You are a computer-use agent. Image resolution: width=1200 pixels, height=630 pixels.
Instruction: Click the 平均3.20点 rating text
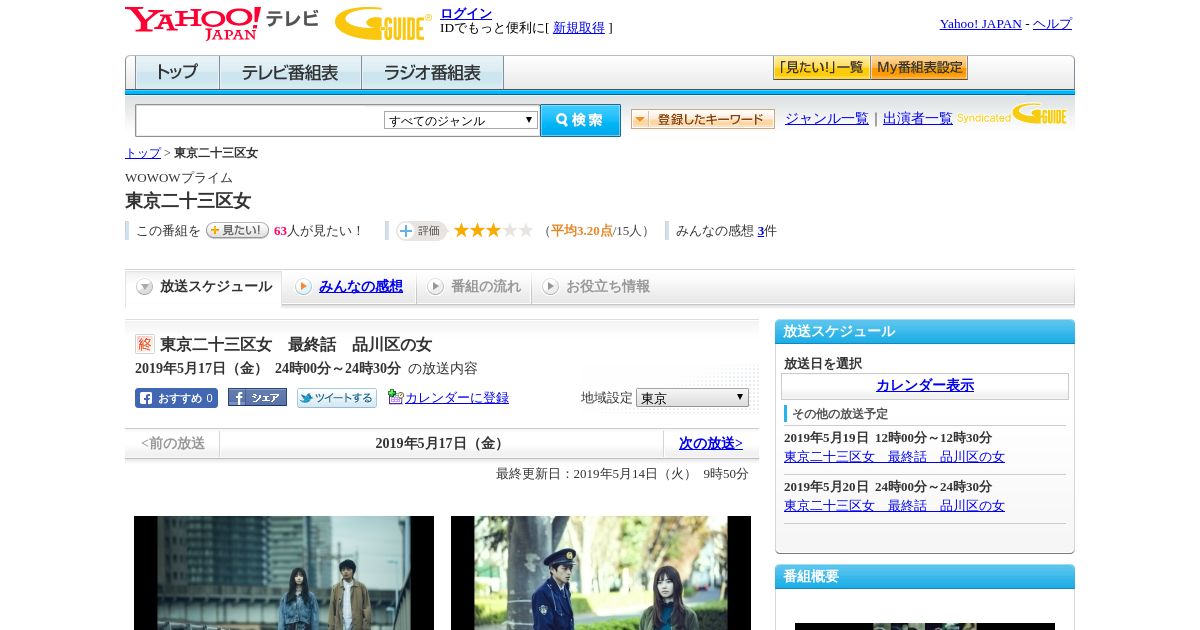coord(582,231)
